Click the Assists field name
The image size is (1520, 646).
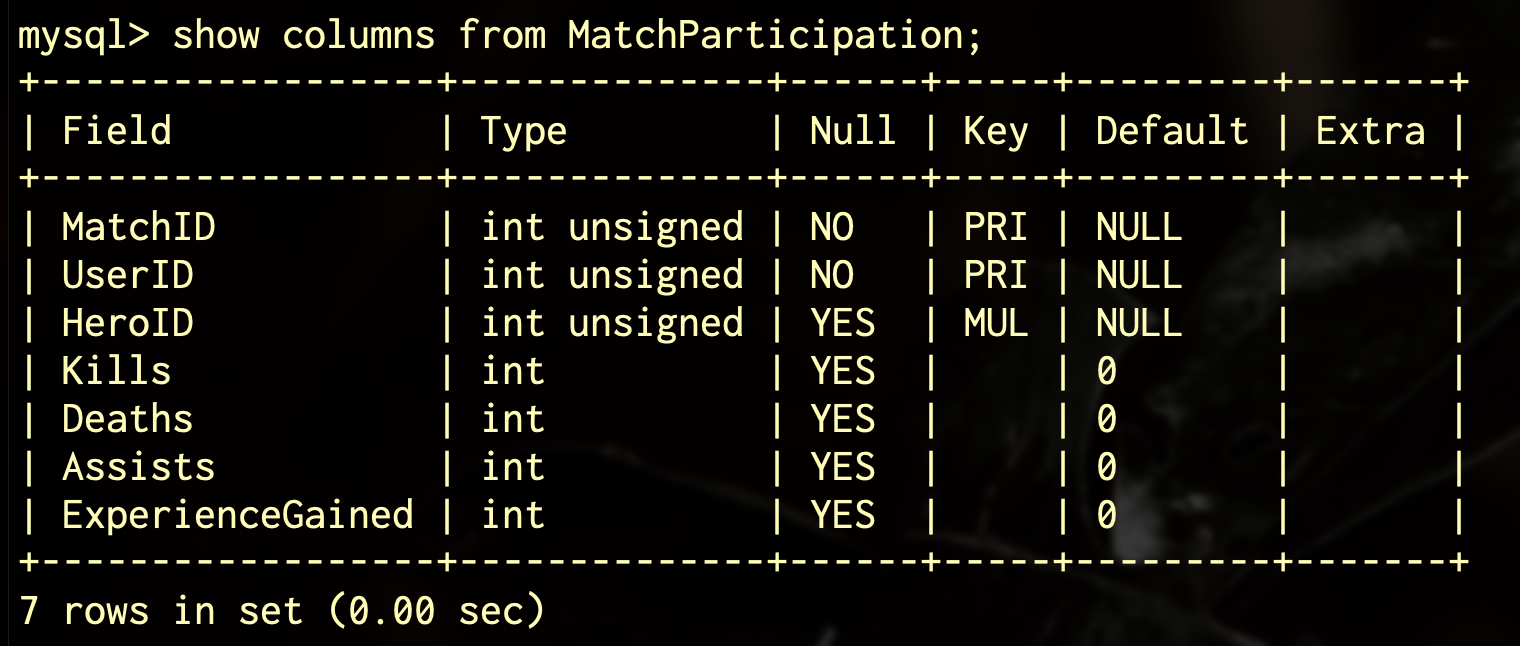point(138,467)
